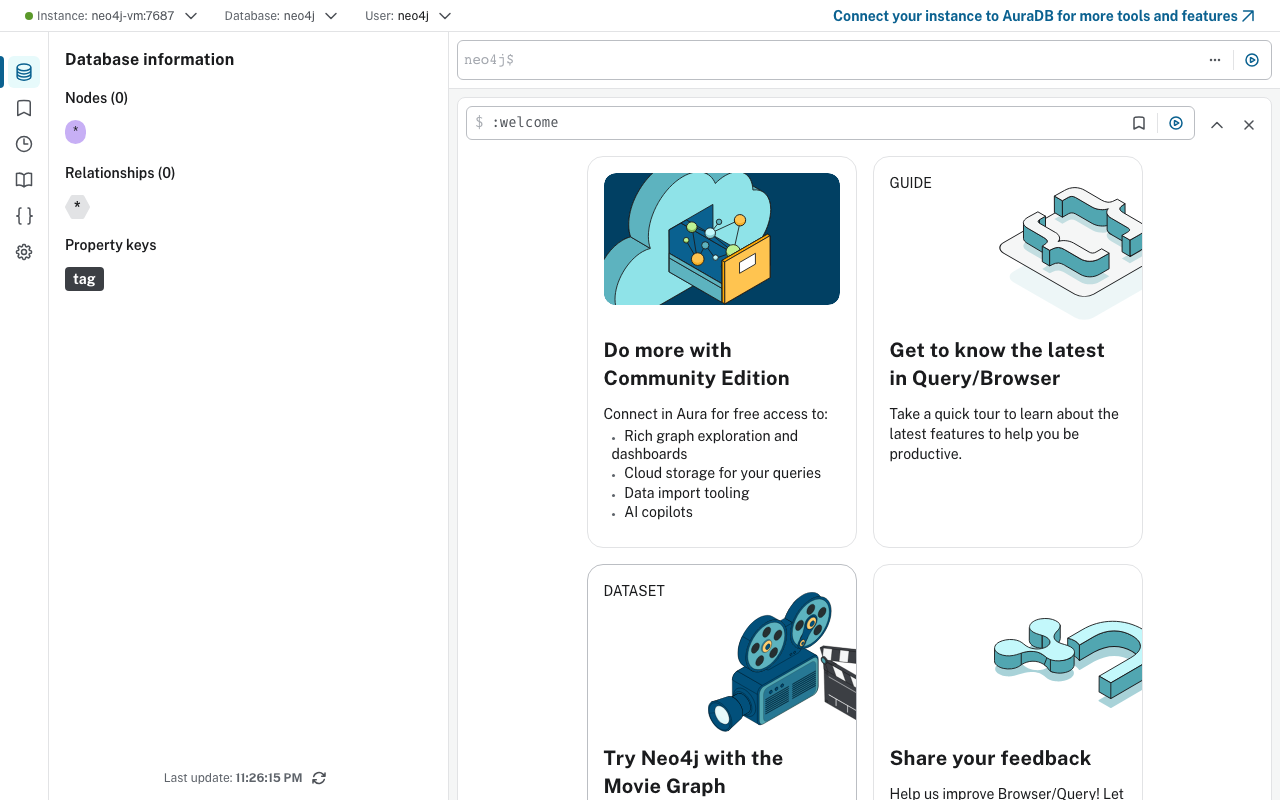
Task: Focus the main neo4j$ query input field
Action: click(x=828, y=60)
